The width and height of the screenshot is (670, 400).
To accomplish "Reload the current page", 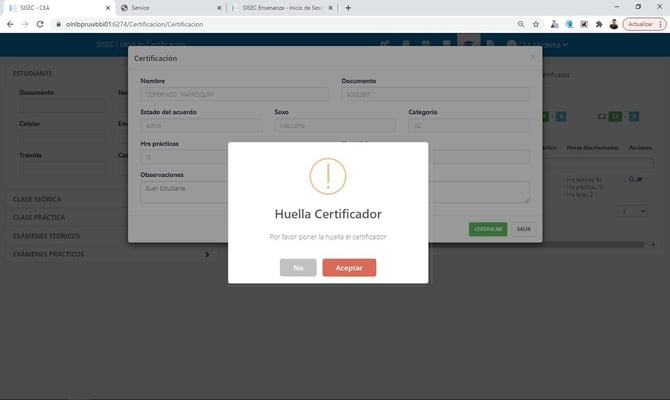I will click(39, 23).
